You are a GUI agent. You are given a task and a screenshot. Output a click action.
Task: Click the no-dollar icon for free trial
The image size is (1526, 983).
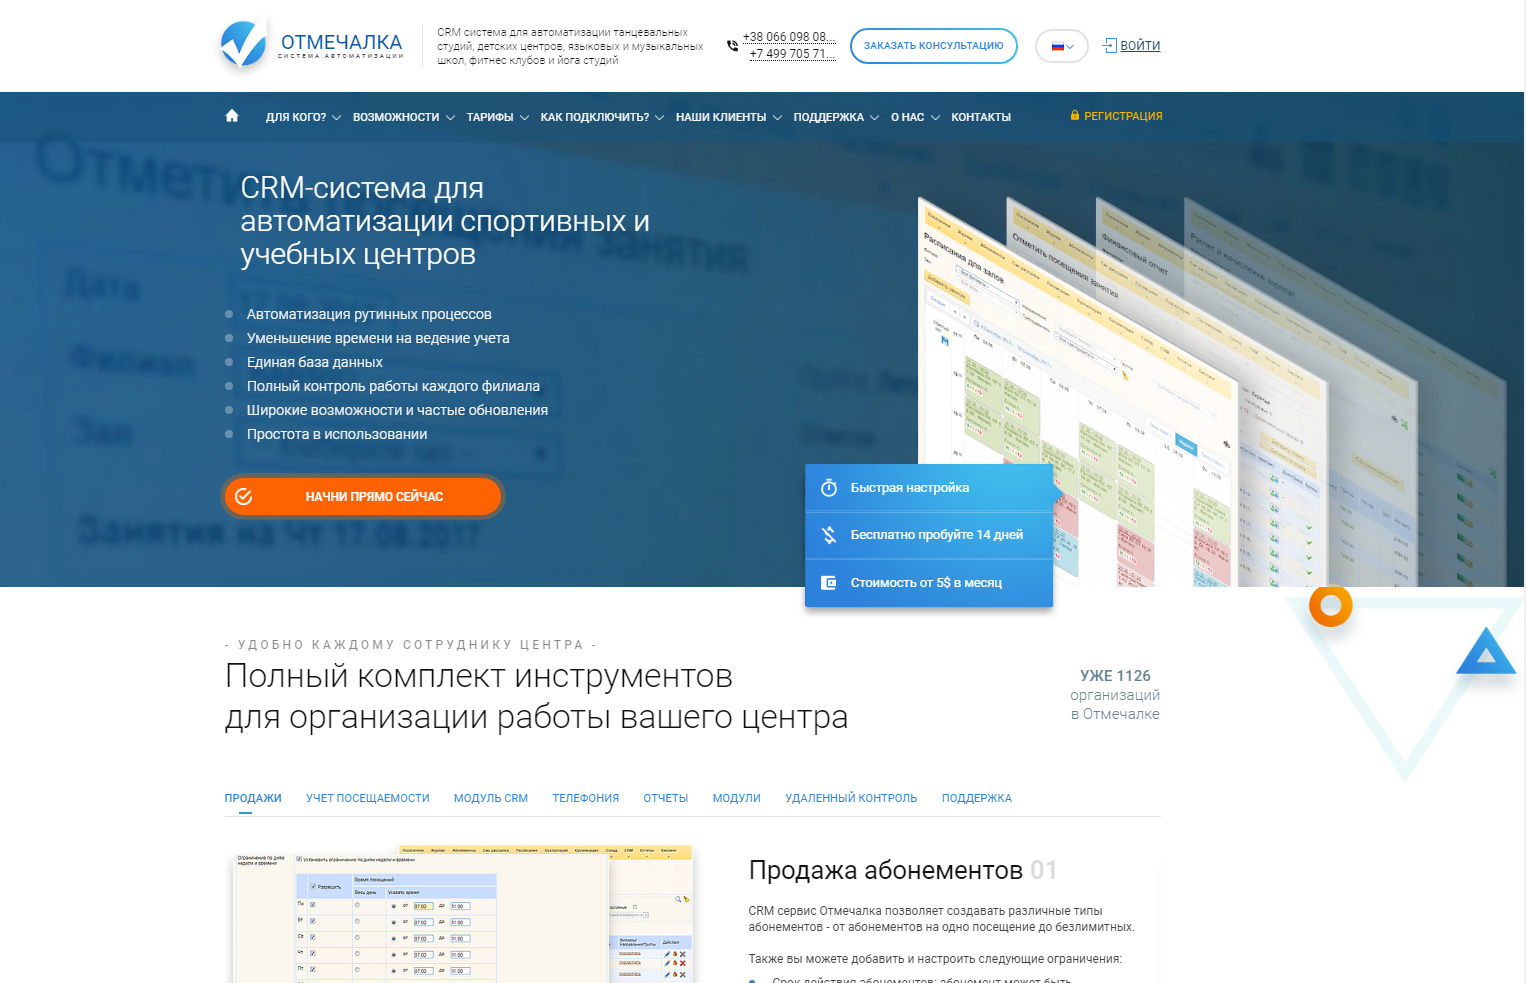coord(829,535)
